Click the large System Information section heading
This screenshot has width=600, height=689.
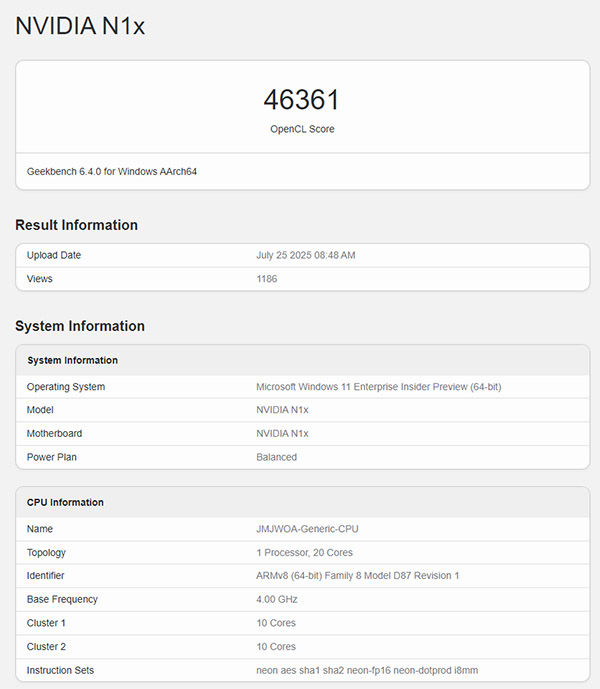click(80, 326)
